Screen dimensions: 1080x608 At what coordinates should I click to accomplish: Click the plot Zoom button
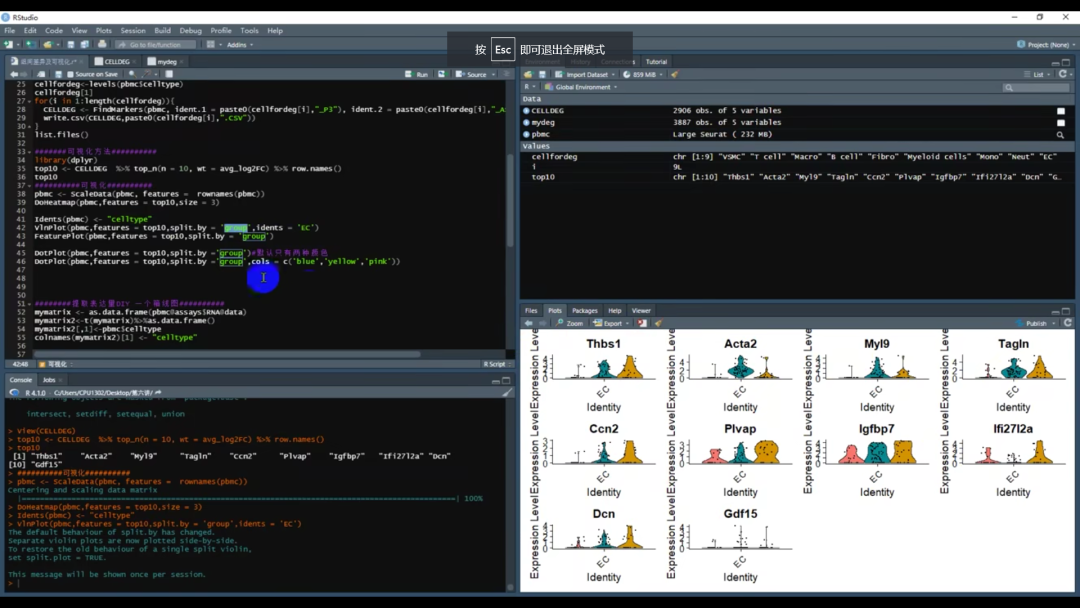coord(570,323)
